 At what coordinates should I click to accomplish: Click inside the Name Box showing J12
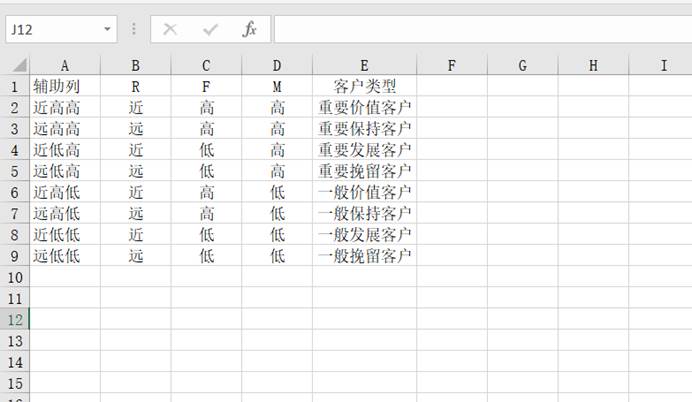click(x=53, y=29)
